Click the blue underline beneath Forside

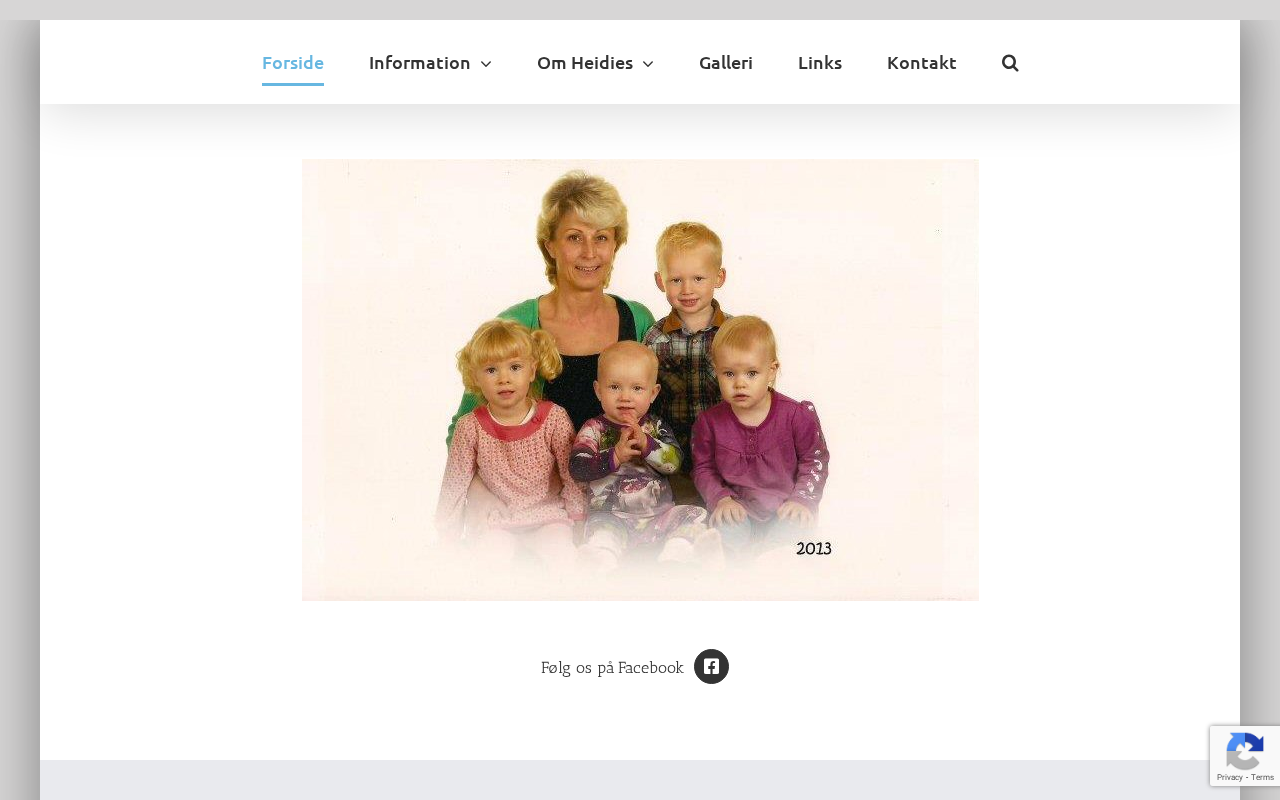tap(293, 84)
